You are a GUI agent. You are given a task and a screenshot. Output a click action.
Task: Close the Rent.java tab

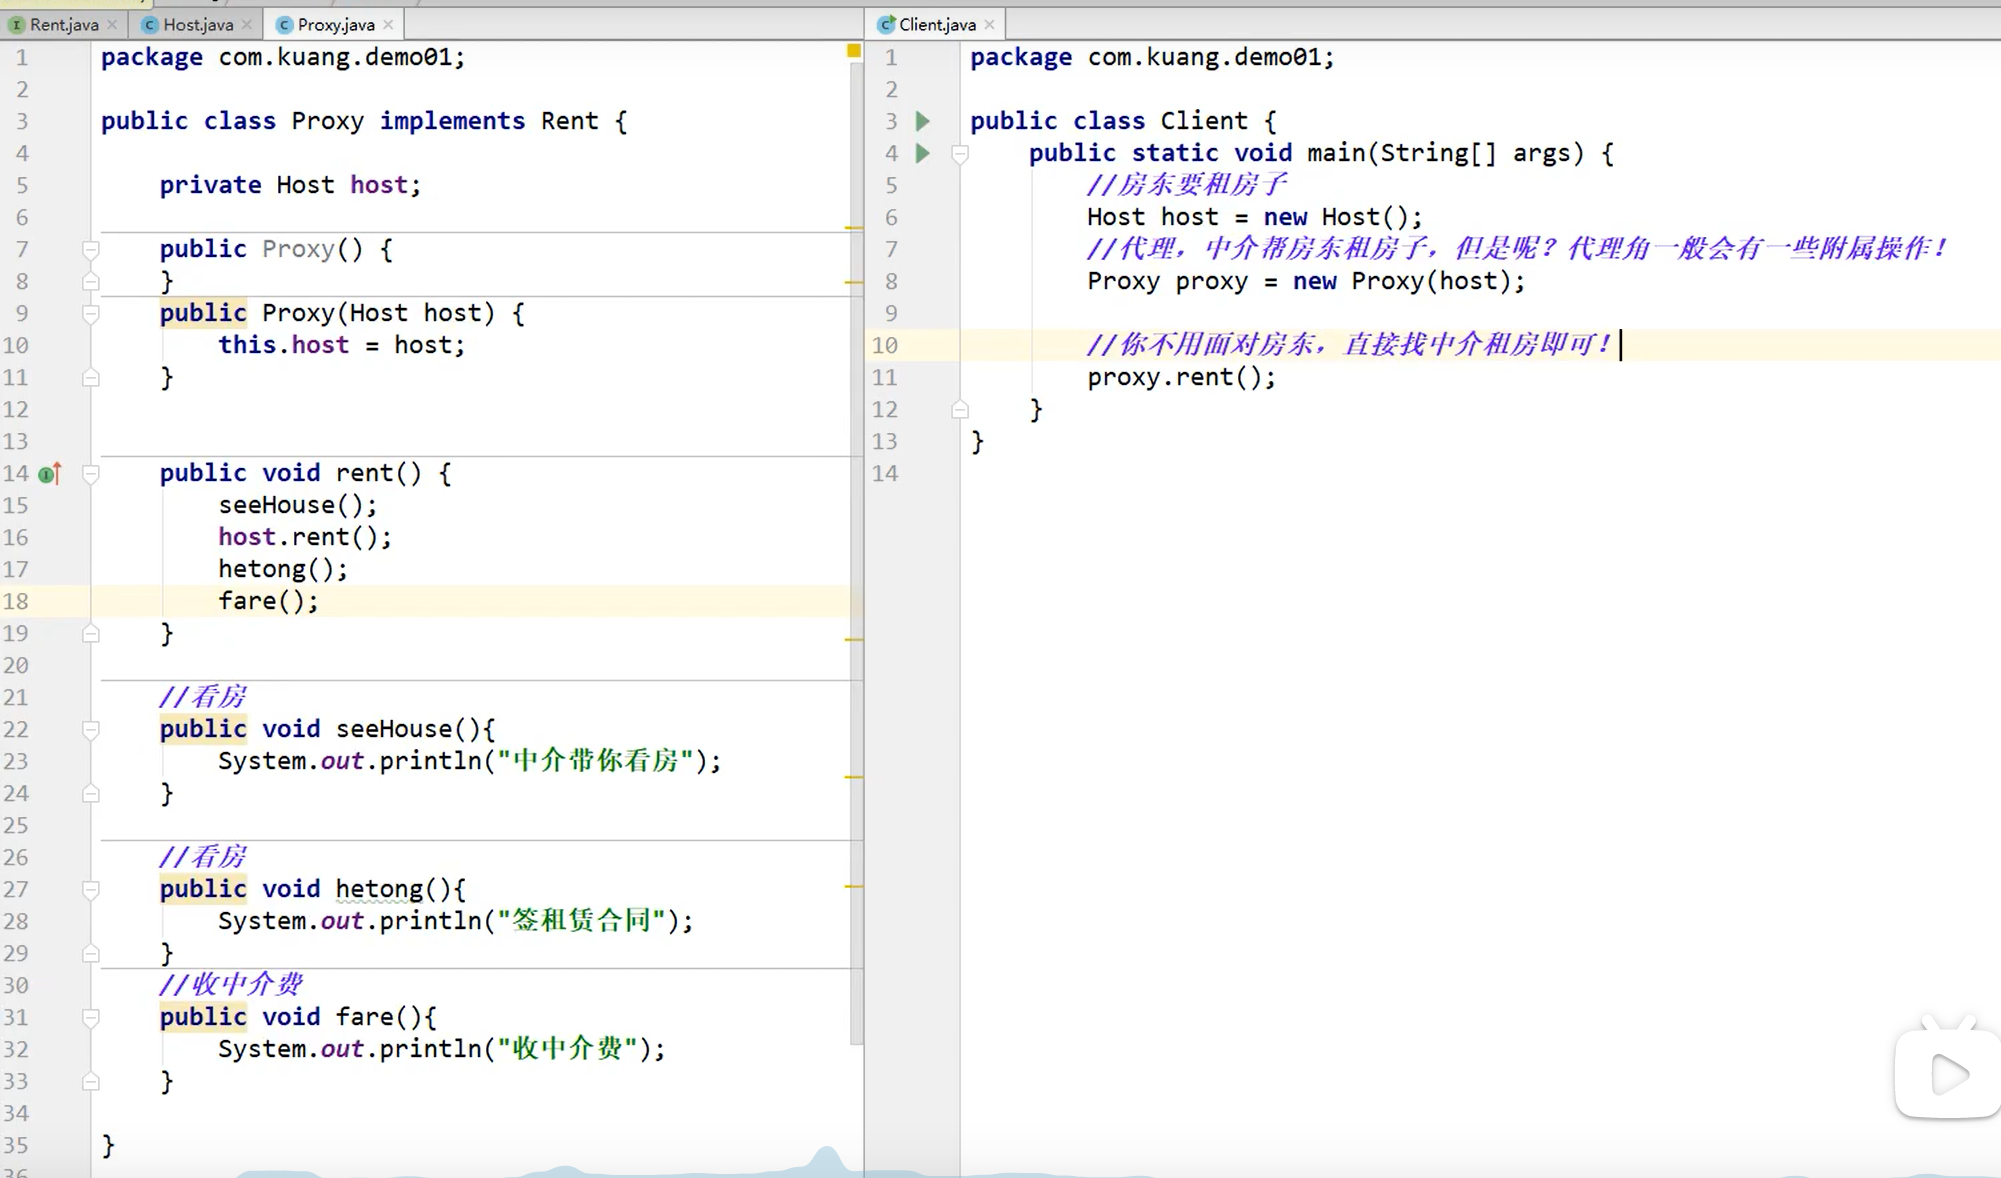tap(112, 24)
